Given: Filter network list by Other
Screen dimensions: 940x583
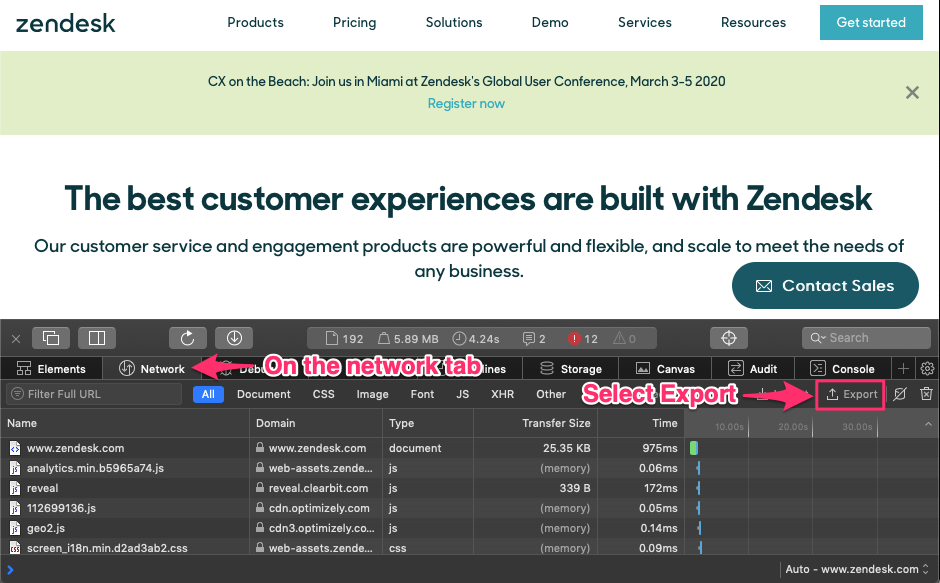Looking at the screenshot, I should (x=551, y=394).
